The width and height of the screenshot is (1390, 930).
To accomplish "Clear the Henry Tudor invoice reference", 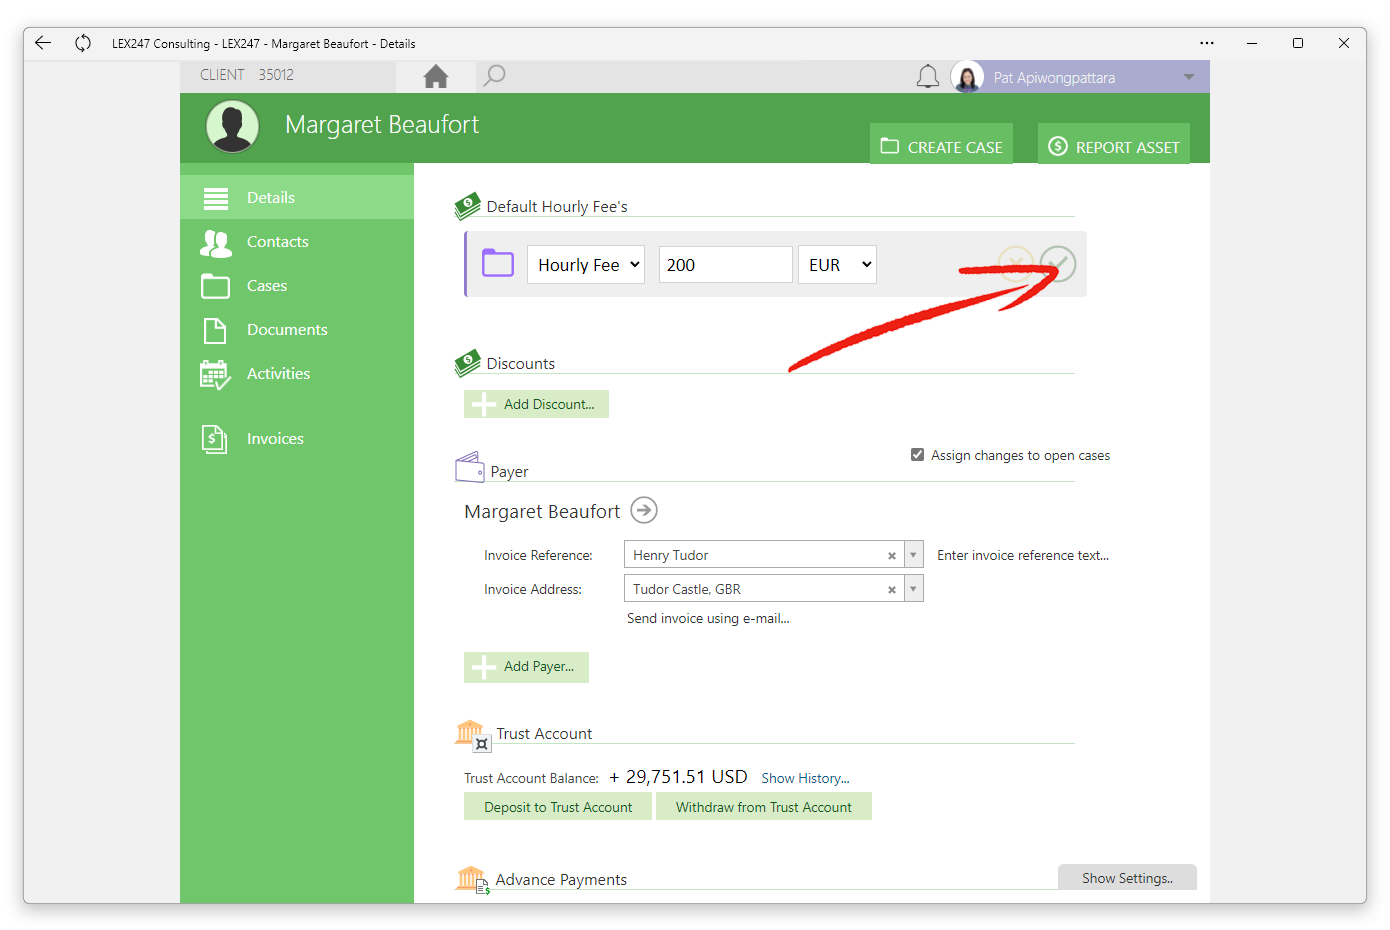I will pyautogui.click(x=891, y=556).
